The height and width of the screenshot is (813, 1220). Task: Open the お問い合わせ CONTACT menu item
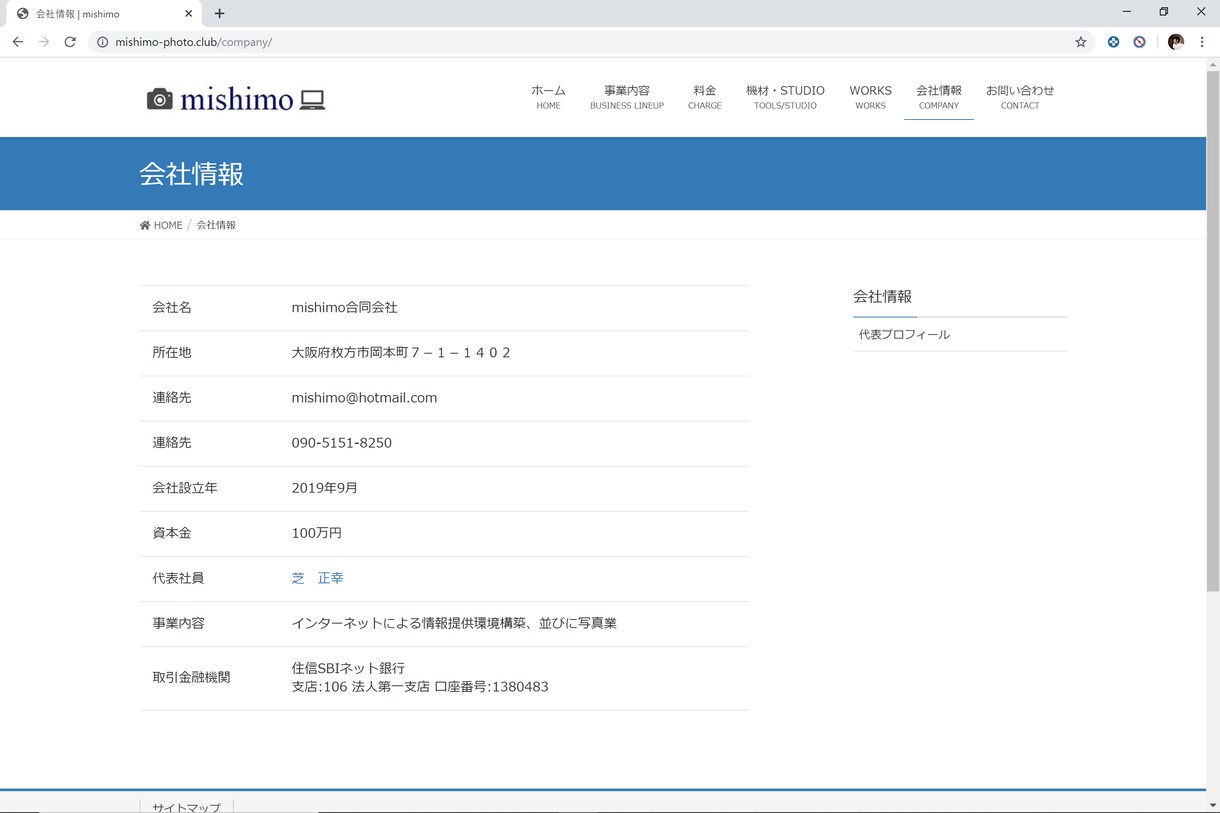pyautogui.click(x=1020, y=97)
